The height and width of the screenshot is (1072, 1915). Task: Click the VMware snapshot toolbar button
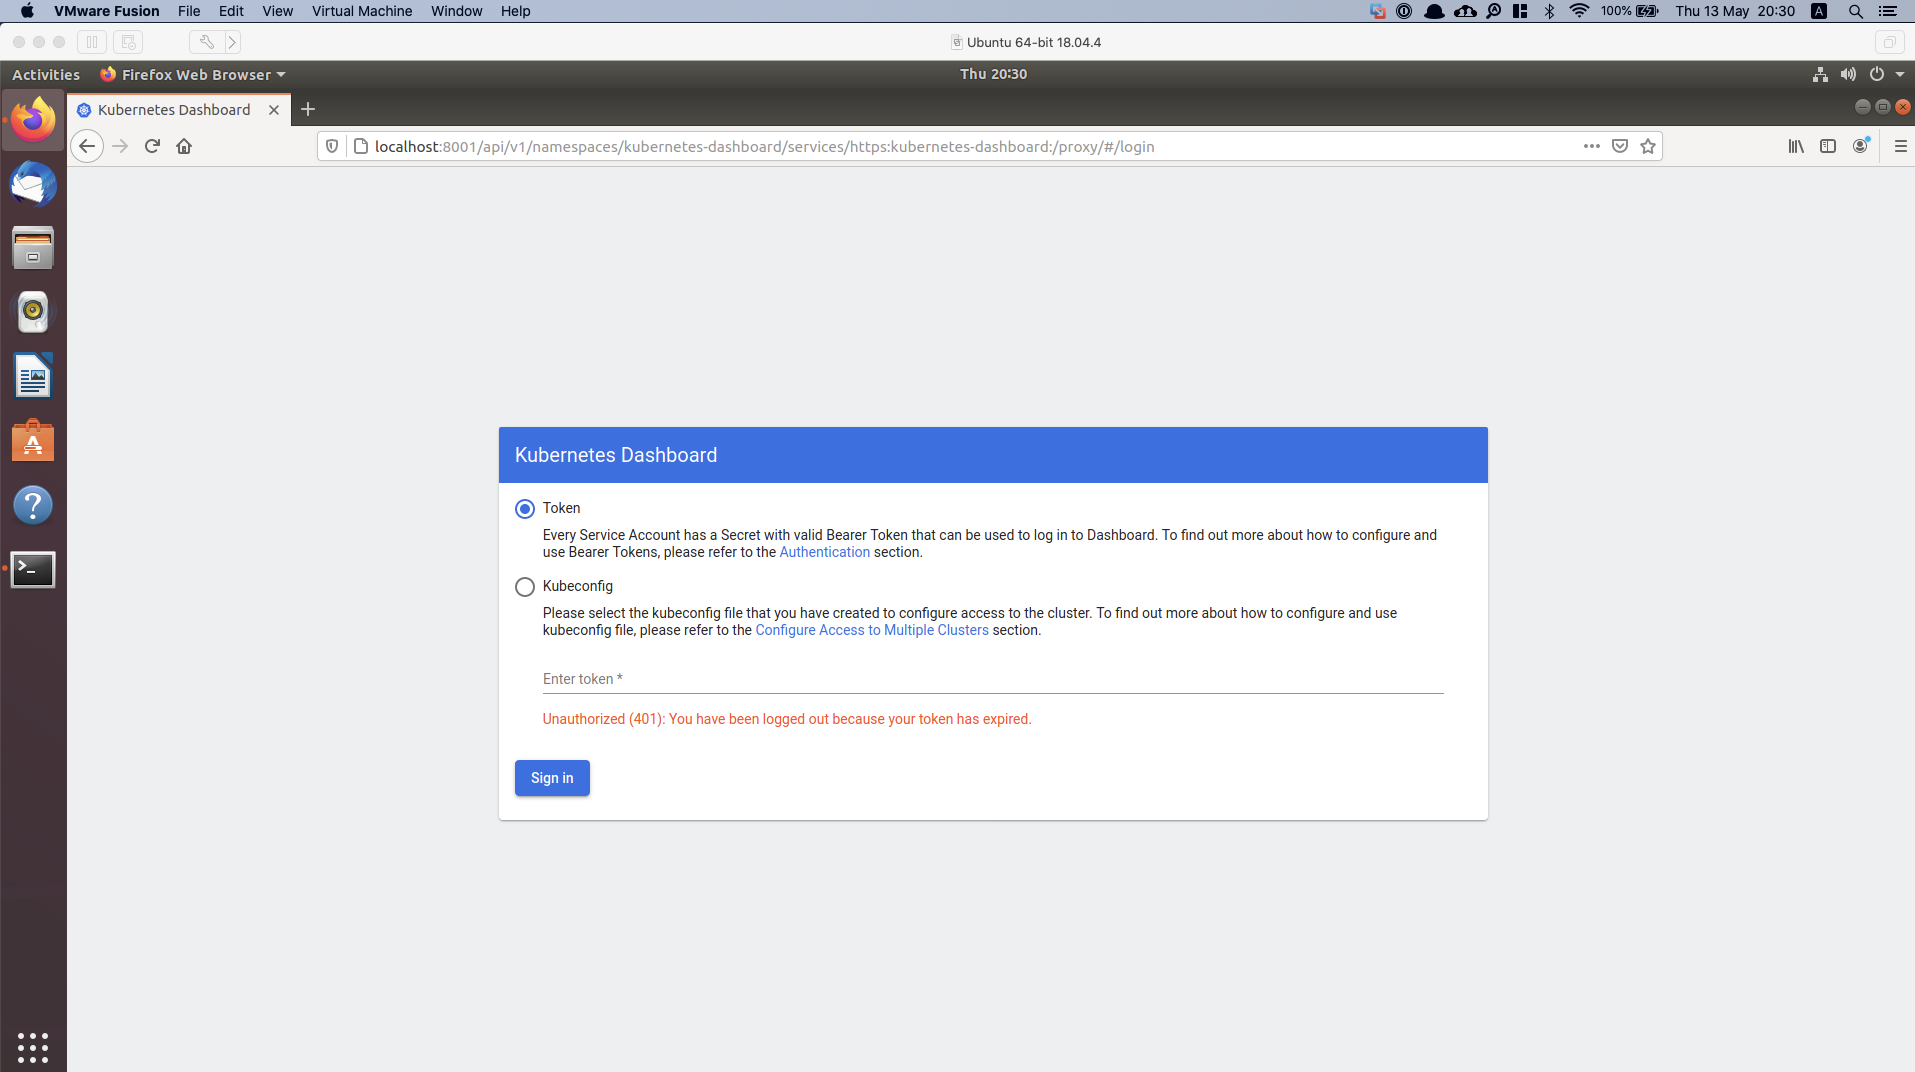(128, 42)
